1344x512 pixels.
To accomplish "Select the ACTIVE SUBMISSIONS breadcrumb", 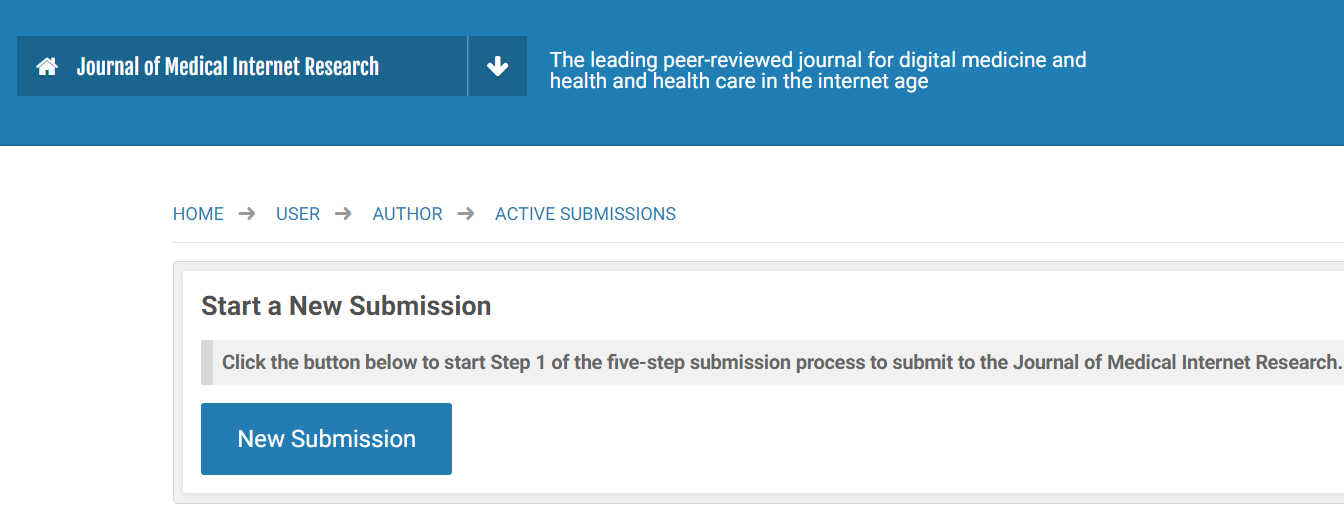I will (585, 214).
